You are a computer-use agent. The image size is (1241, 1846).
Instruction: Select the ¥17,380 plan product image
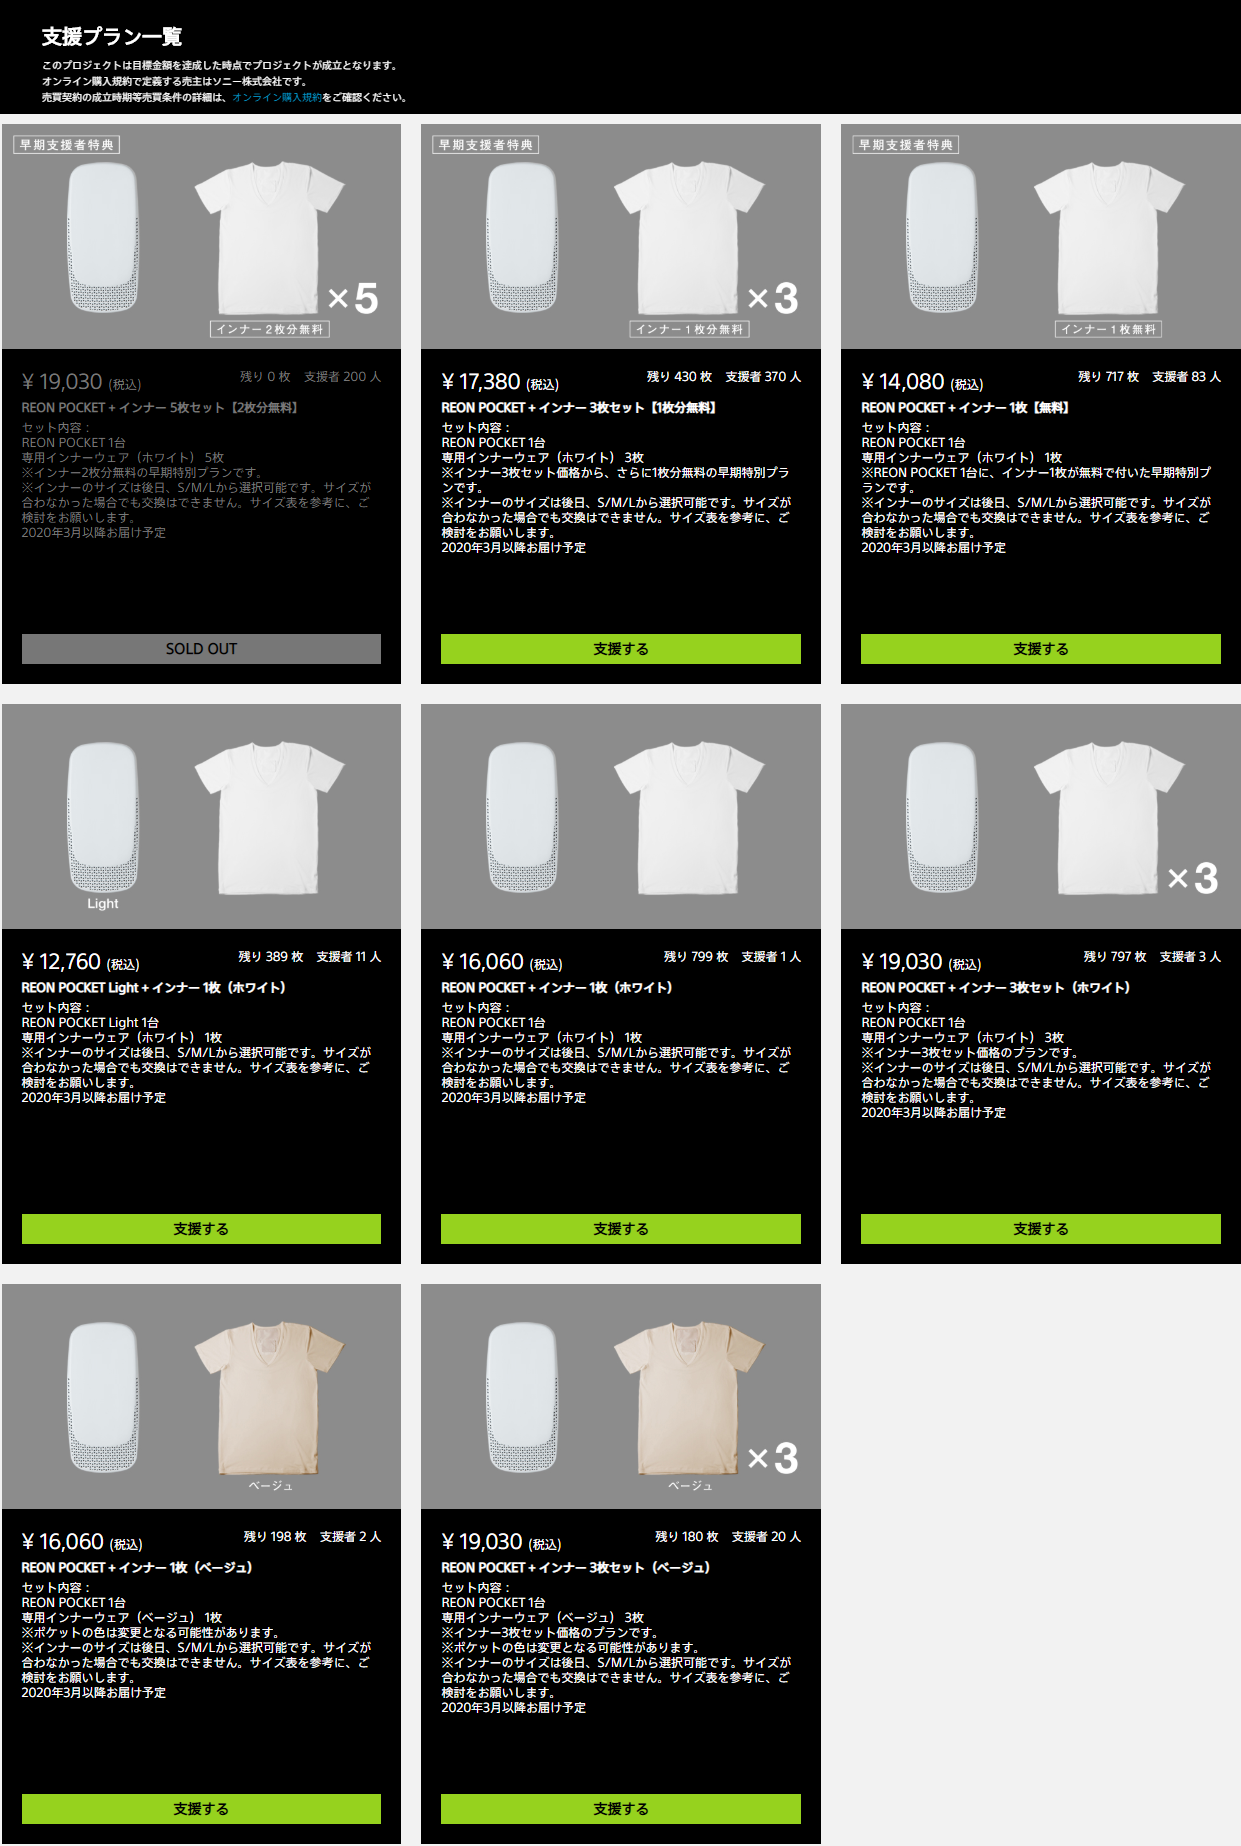click(x=621, y=237)
